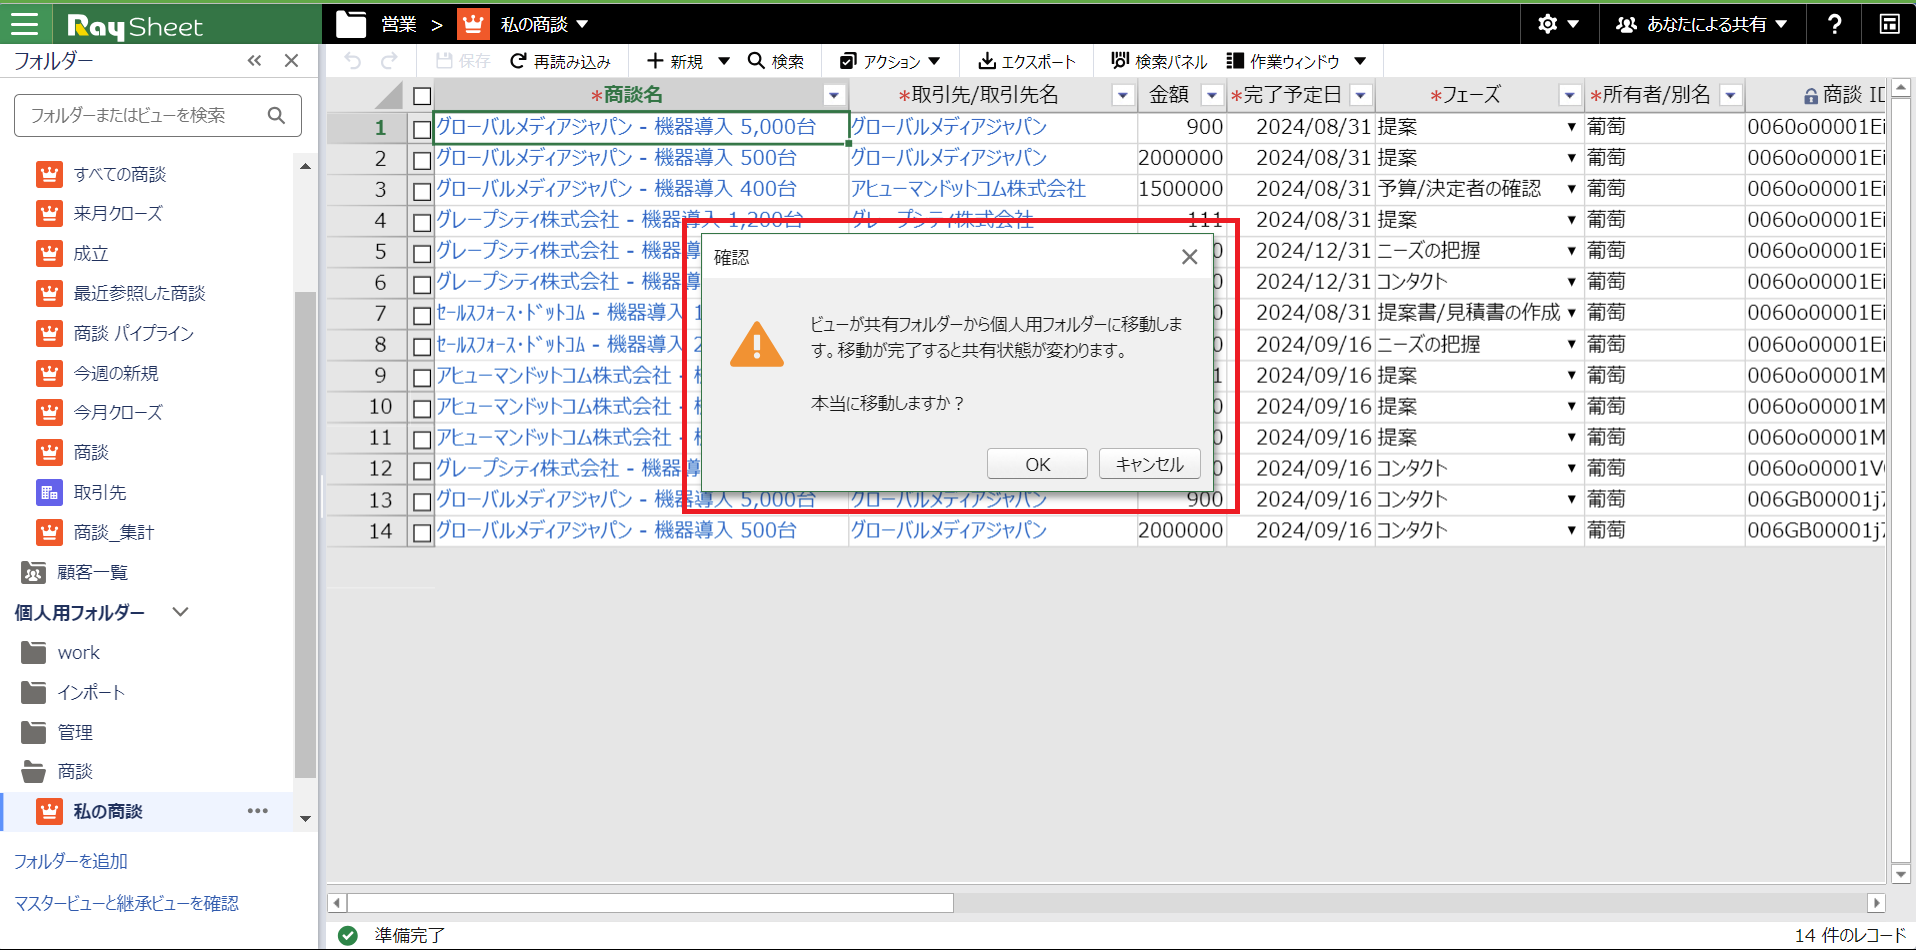Image resolution: width=1916 pixels, height=950 pixels.
Task: Open the あなたによる共有 sharing menu
Action: (x=1702, y=24)
